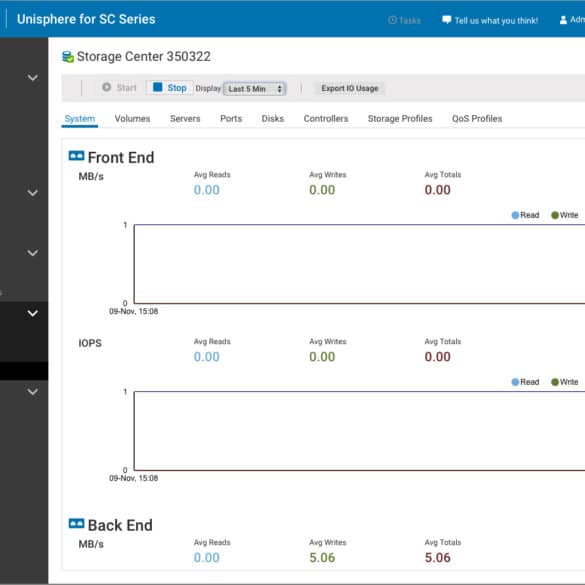Click the Storage Center database icon
This screenshot has width=585, height=585.
click(68, 57)
